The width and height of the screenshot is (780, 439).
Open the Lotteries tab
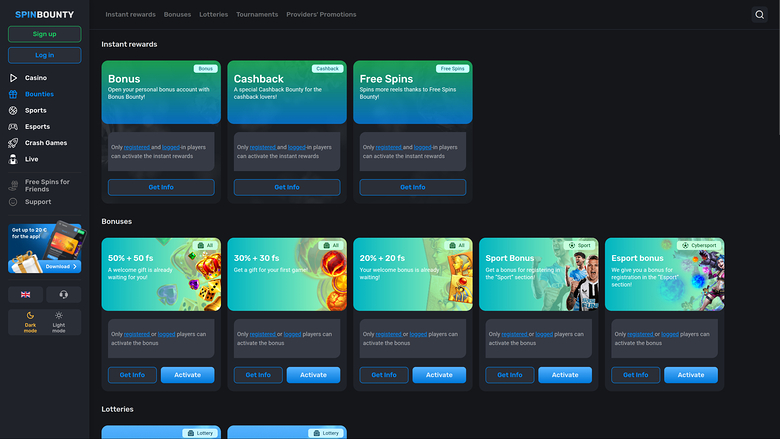(x=213, y=14)
